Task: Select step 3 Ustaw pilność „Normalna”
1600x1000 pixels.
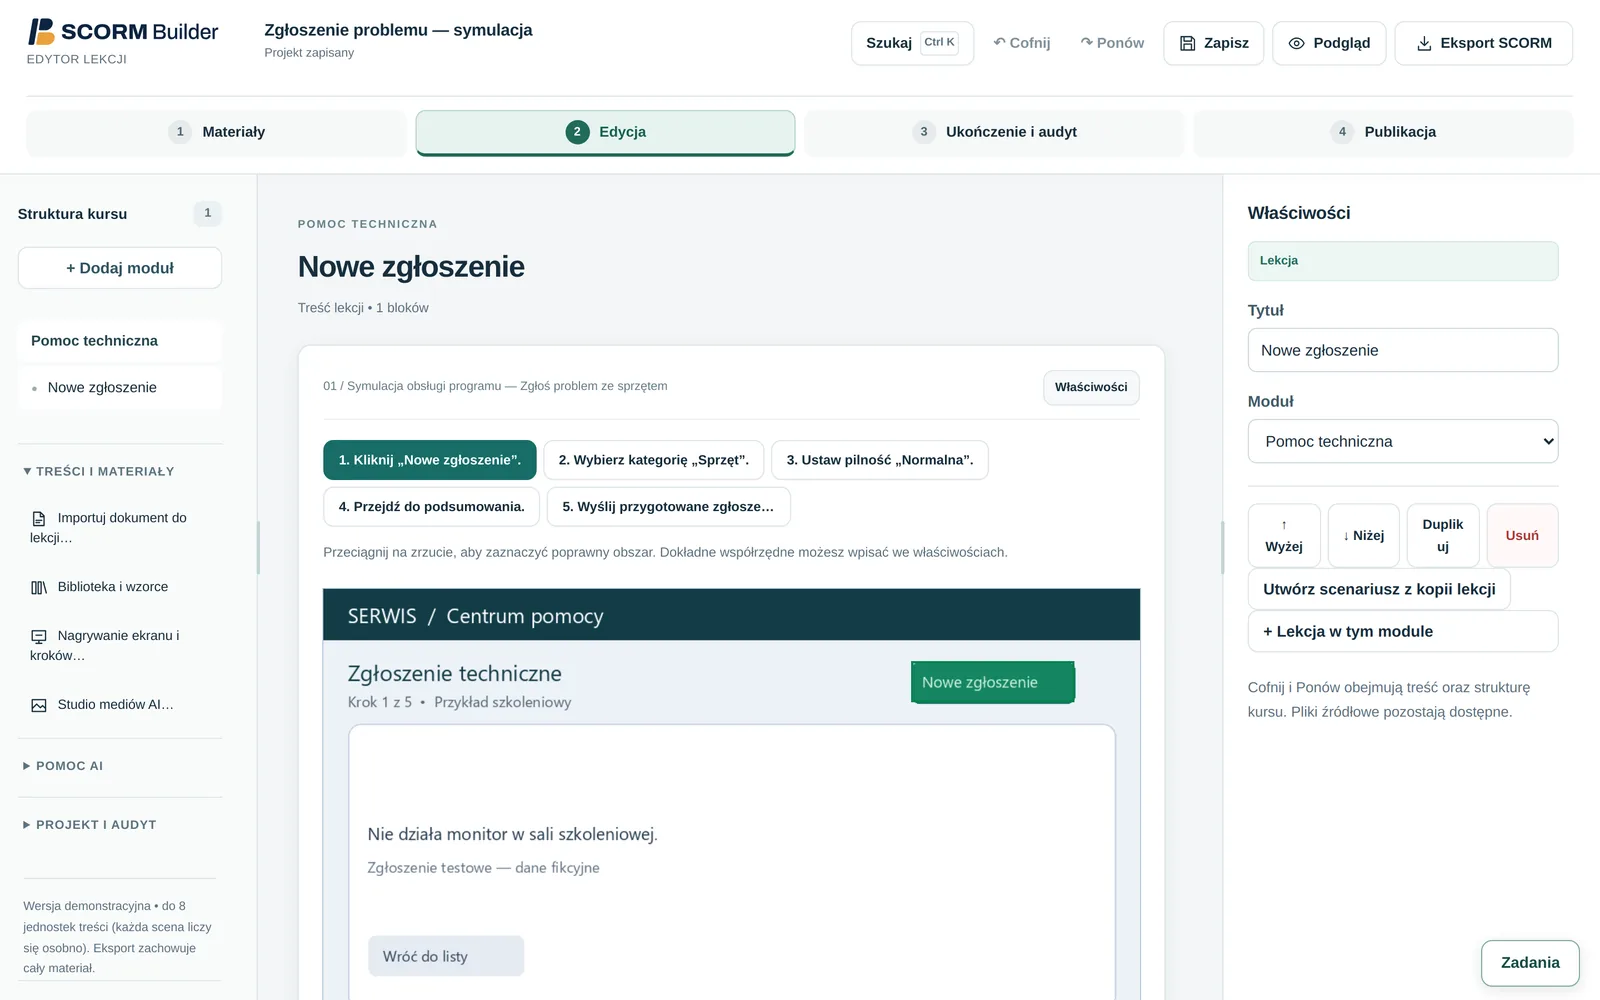Action: [x=880, y=460]
